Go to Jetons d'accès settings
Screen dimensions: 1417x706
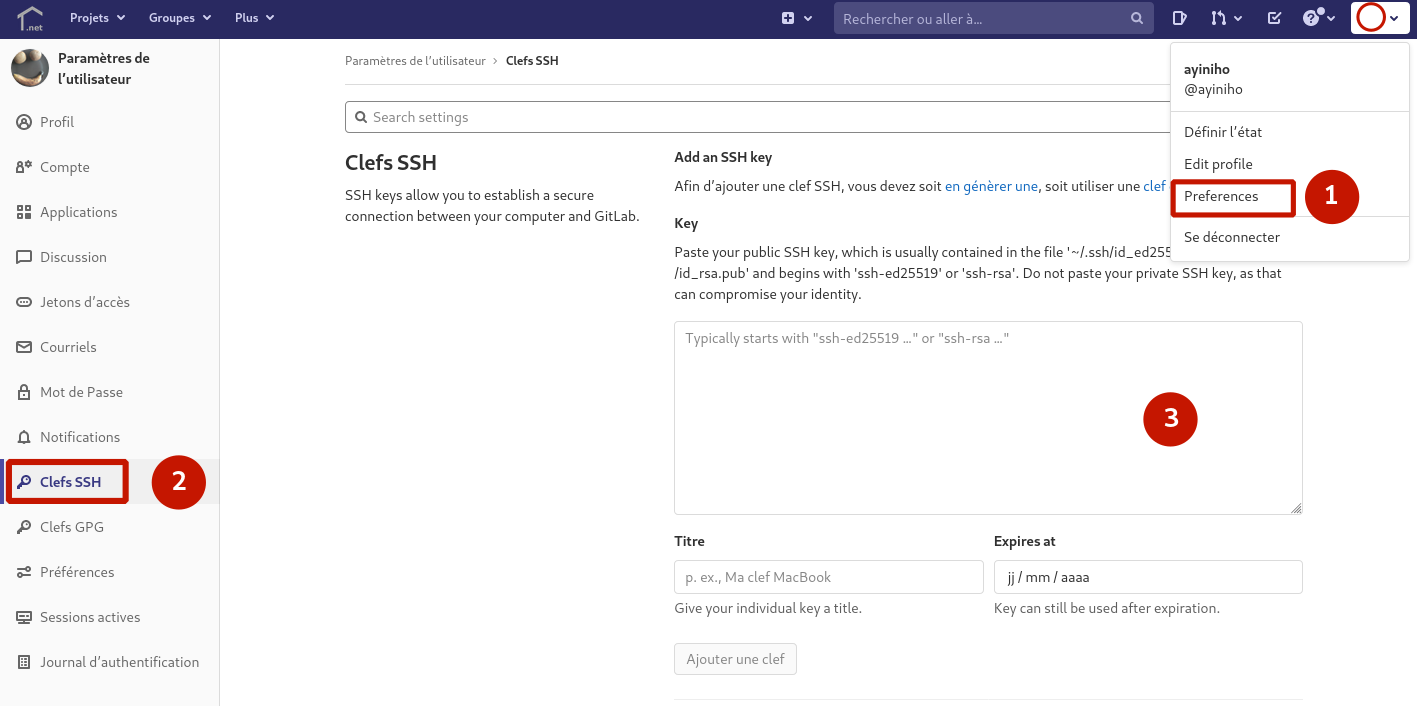click(x=84, y=302)
